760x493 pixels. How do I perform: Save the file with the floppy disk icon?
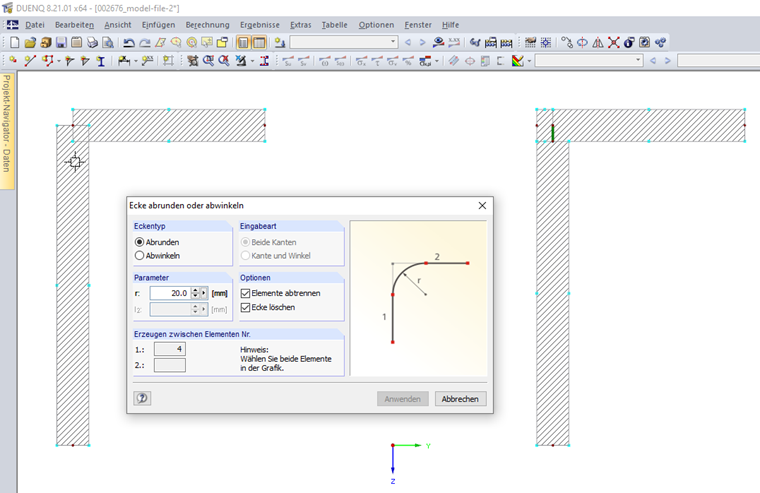click(61, 43)
